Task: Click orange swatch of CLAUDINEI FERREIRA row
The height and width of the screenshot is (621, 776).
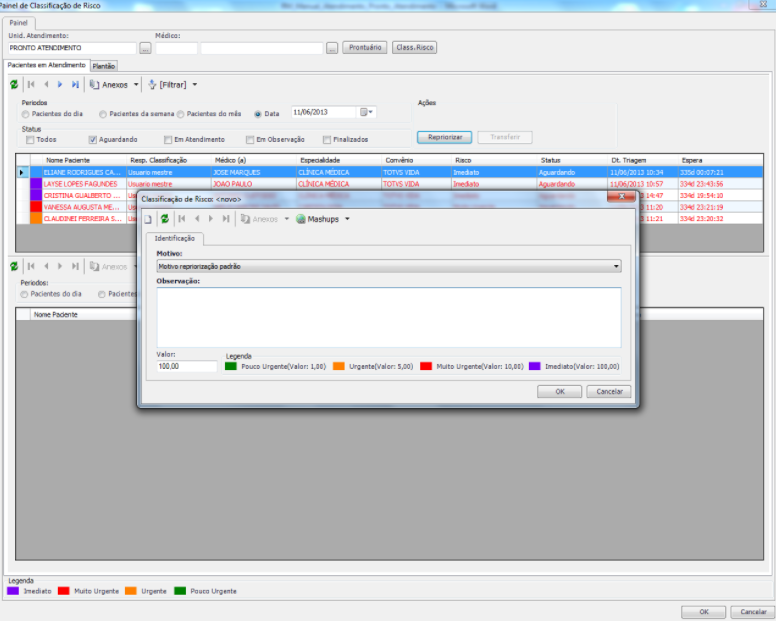Action: [x=36, y=218]
